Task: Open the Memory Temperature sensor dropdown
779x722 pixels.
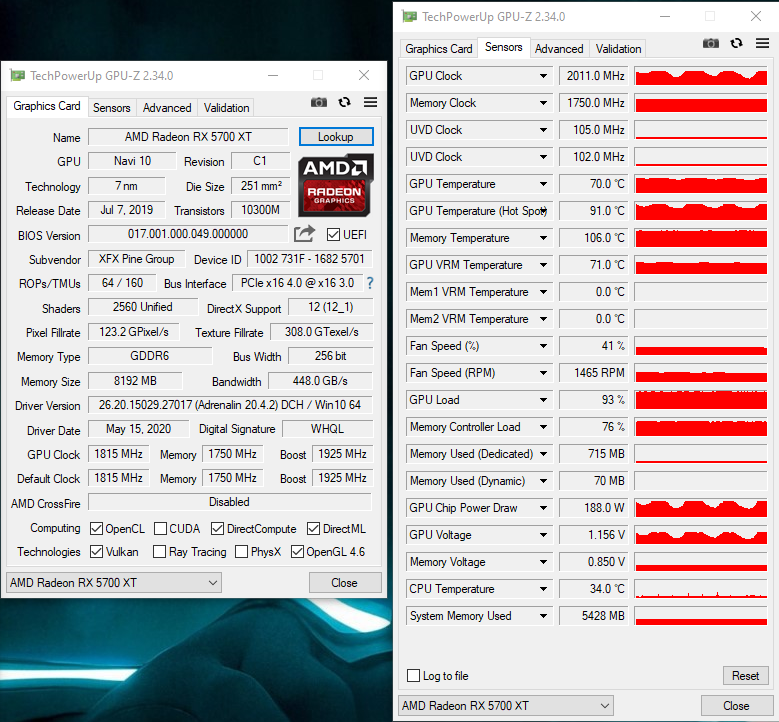Action: [x=544, y=238]
